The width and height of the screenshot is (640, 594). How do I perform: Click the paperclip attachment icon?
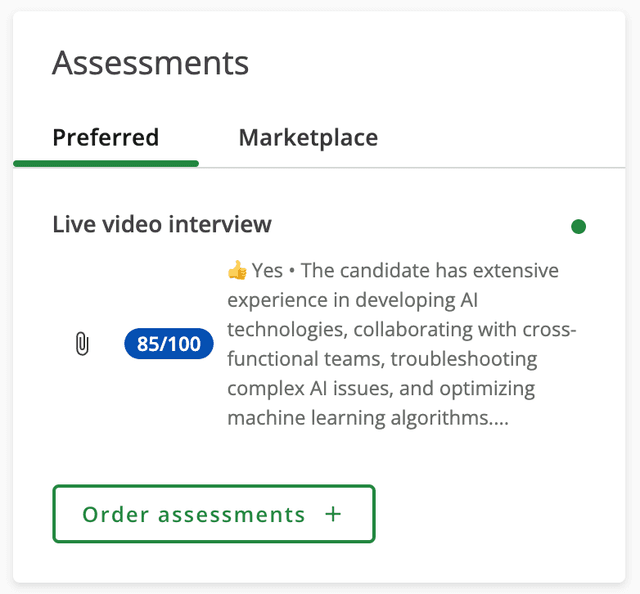82,345
